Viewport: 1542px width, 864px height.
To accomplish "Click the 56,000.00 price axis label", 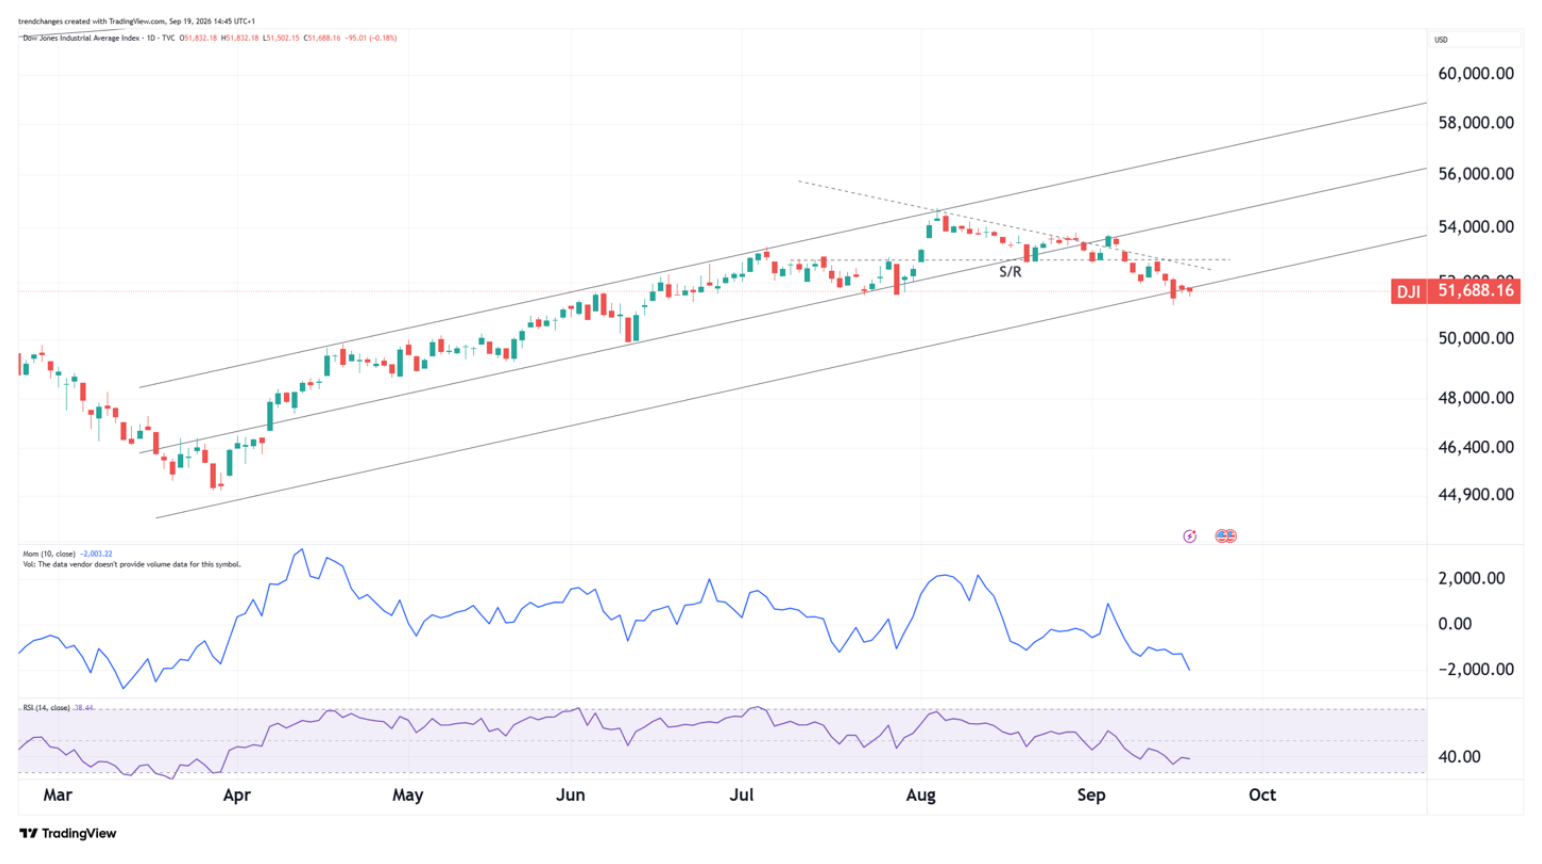I will [1475, 173].
